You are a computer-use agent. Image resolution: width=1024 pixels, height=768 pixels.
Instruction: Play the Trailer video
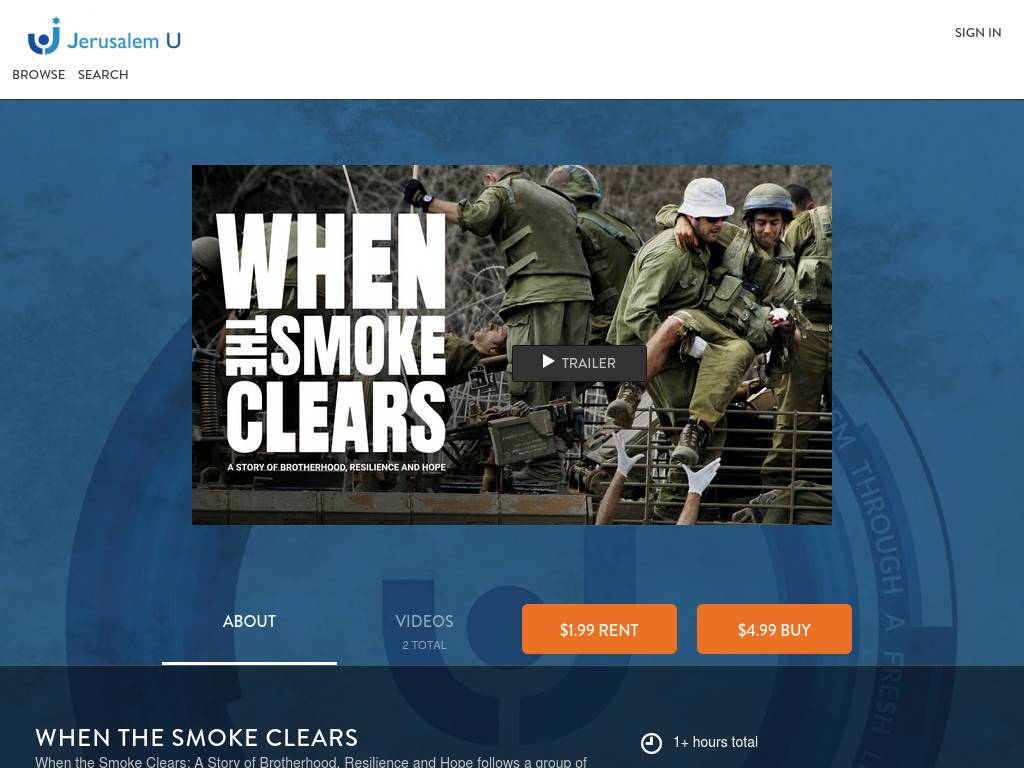click(579, 363)
